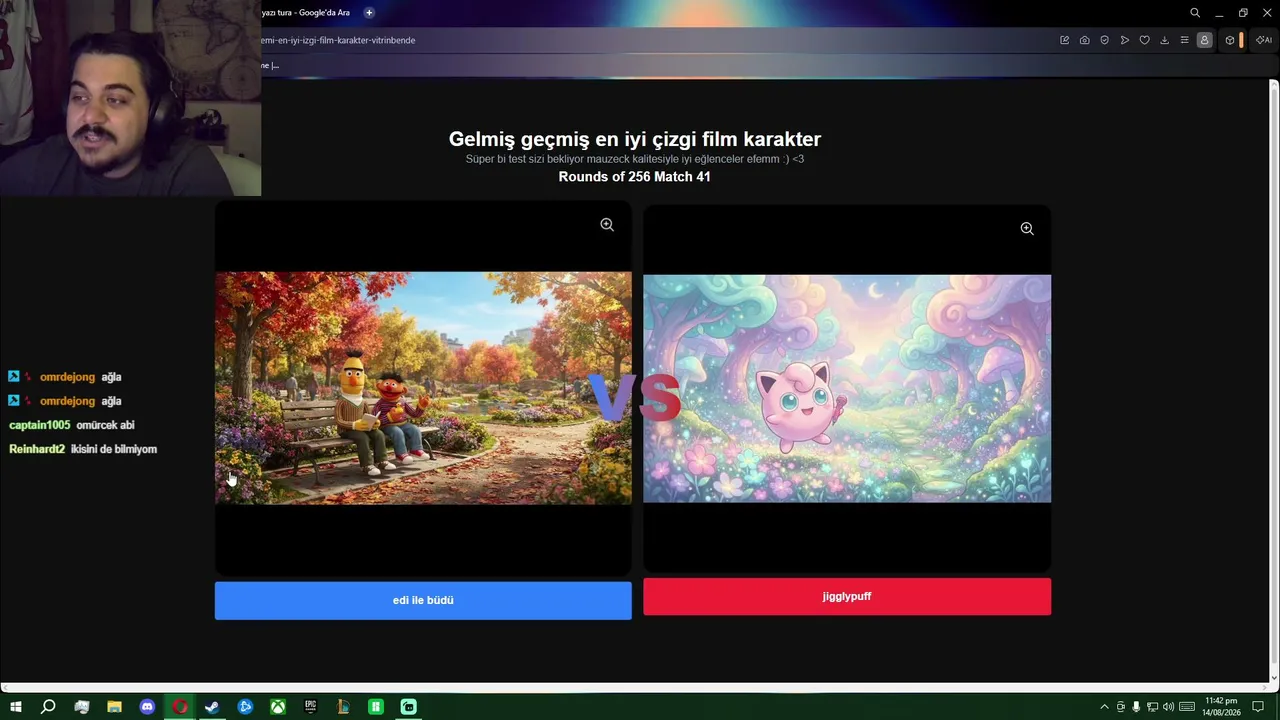Open Epic Games Launcher from the taskbar
Screen dimensions: 1280x720
point(310,707)
